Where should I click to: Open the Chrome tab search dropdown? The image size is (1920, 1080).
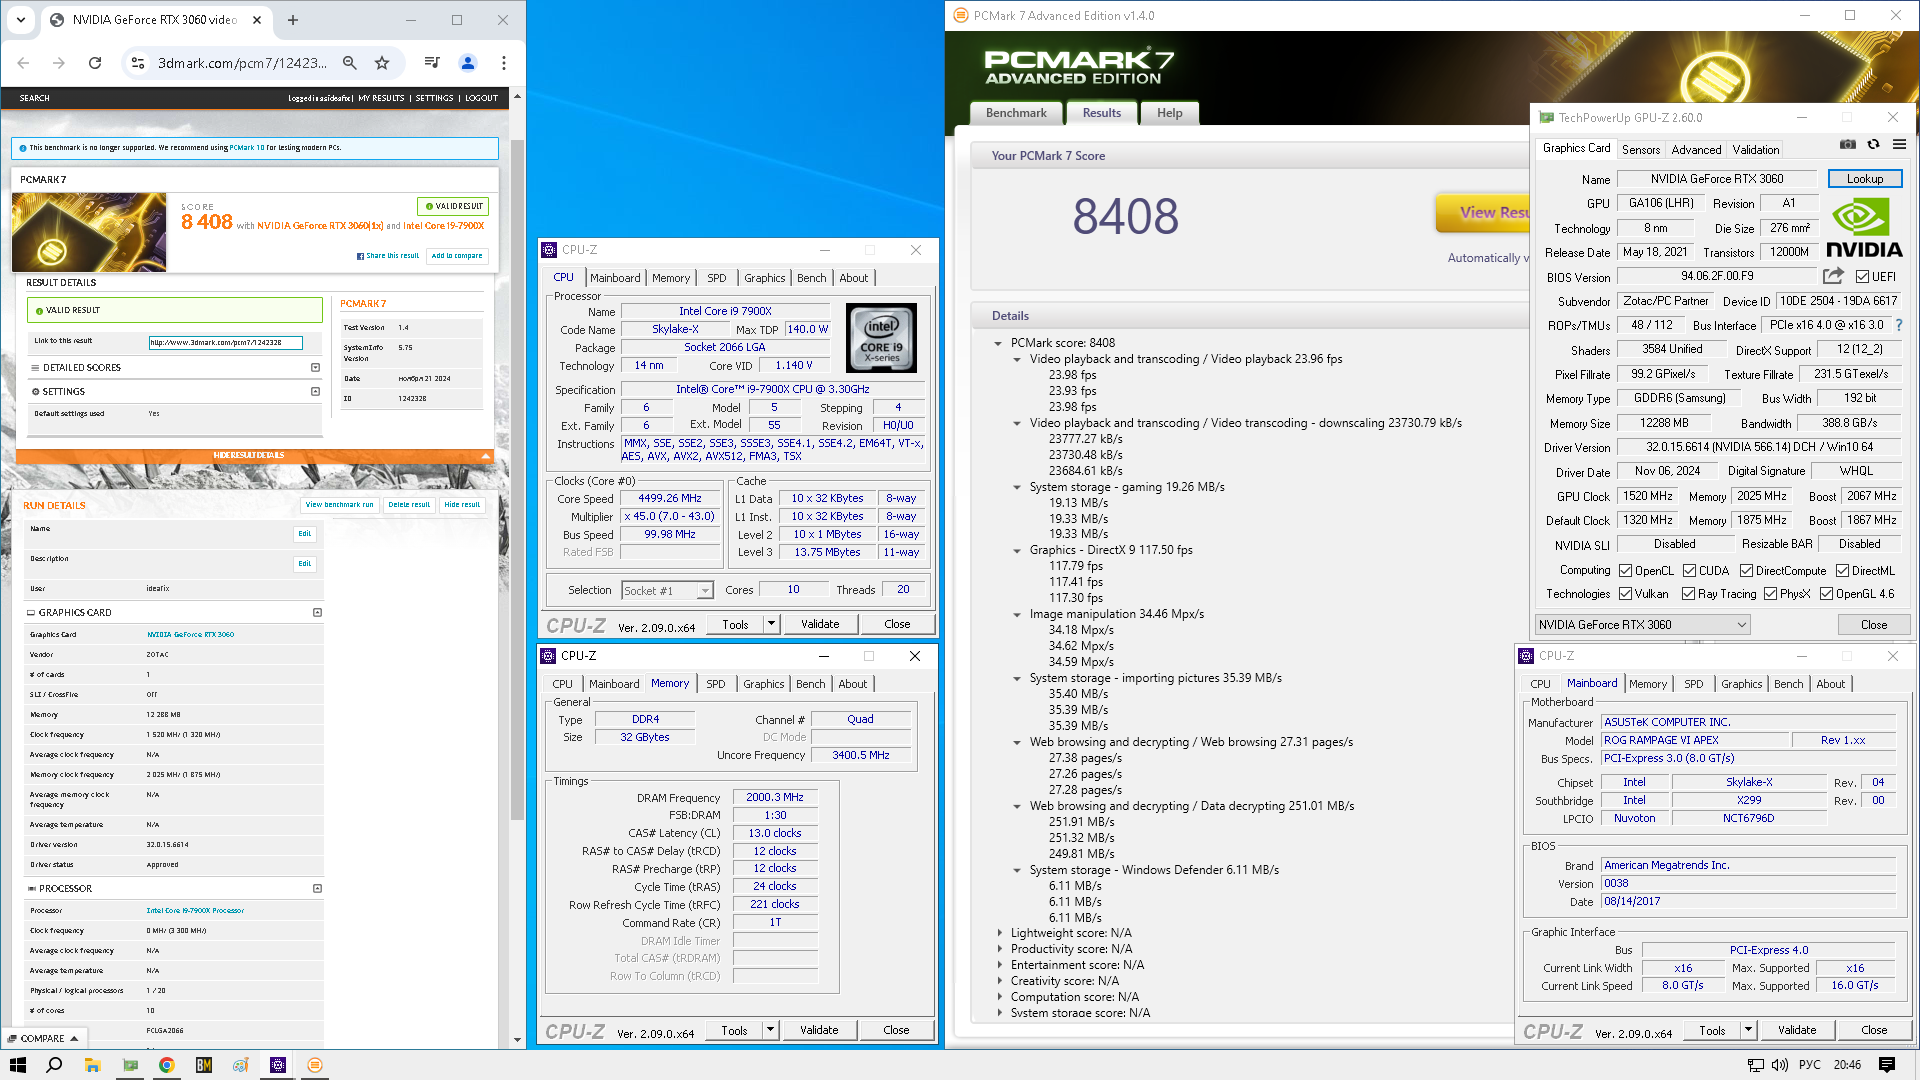[x=21, y=20]
